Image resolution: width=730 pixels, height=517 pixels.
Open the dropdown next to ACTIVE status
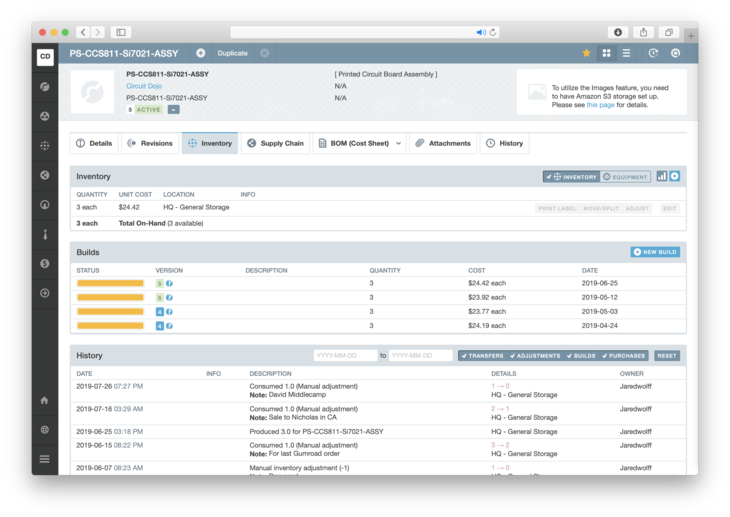(x=173, y=110)
